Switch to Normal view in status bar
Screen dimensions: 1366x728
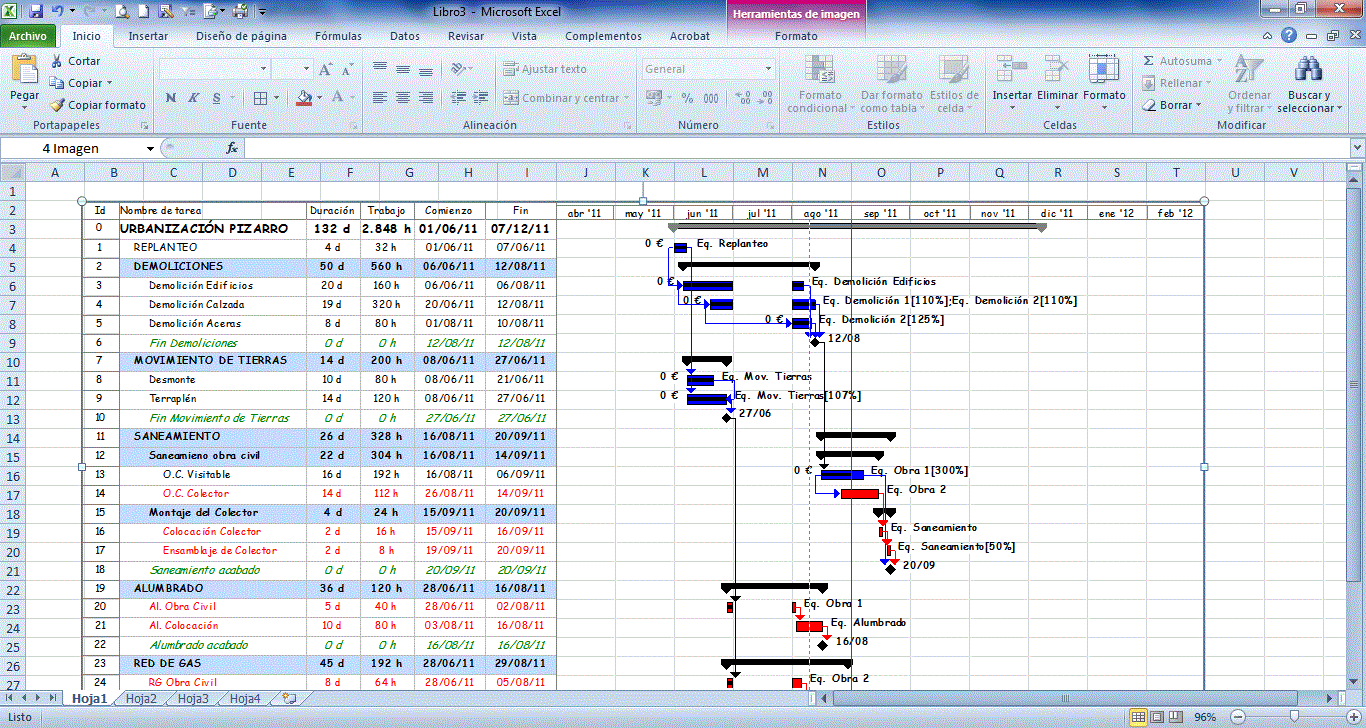[x=1139, y=717]
